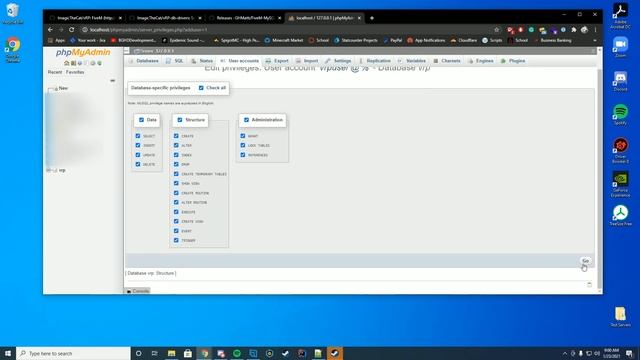Click the phpMyAdmin home icon in sidebar

coord(67,63)
